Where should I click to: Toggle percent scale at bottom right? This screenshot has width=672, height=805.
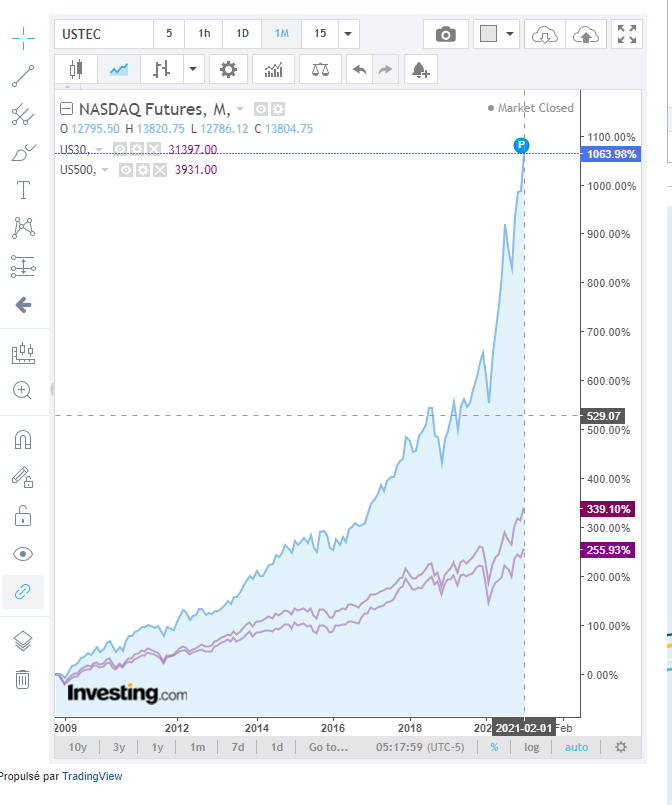click(494, 747)
